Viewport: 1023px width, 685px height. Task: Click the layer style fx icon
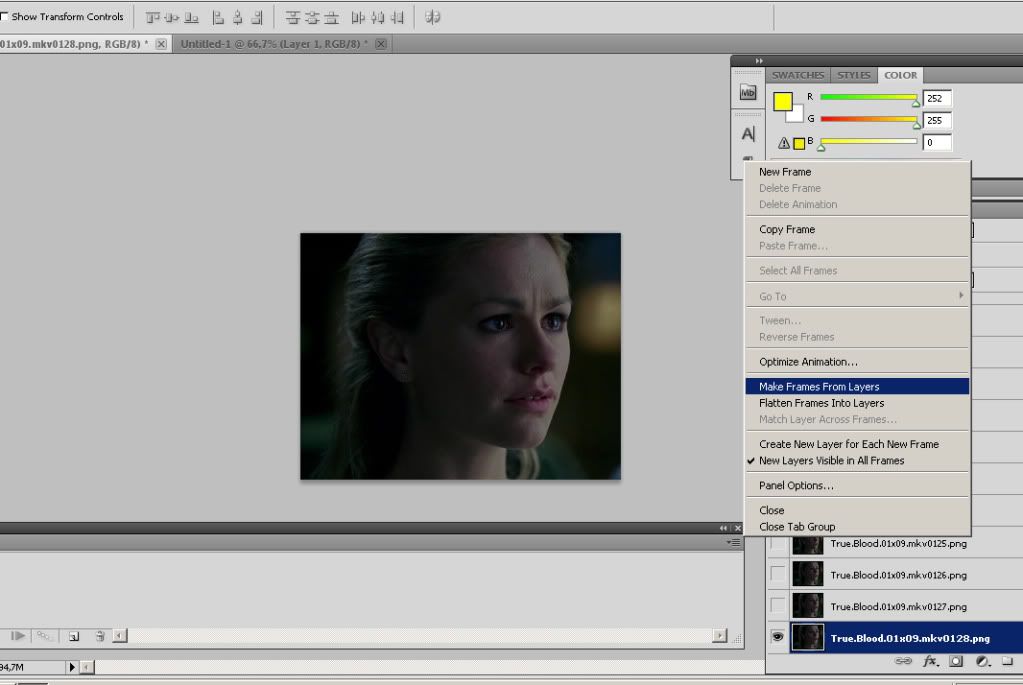pos(930,661)
